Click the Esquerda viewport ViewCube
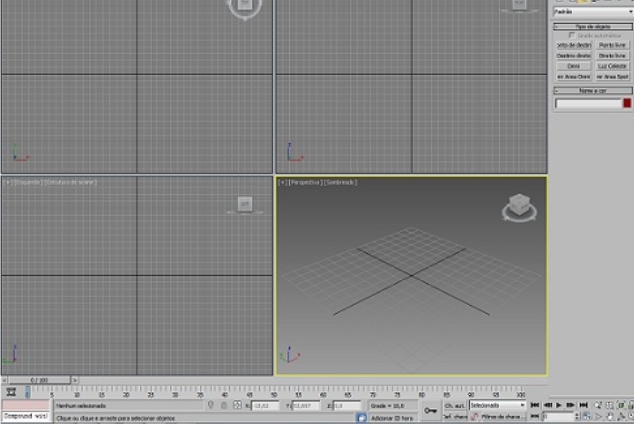634x426 pixels. click(x=245, y=205)
